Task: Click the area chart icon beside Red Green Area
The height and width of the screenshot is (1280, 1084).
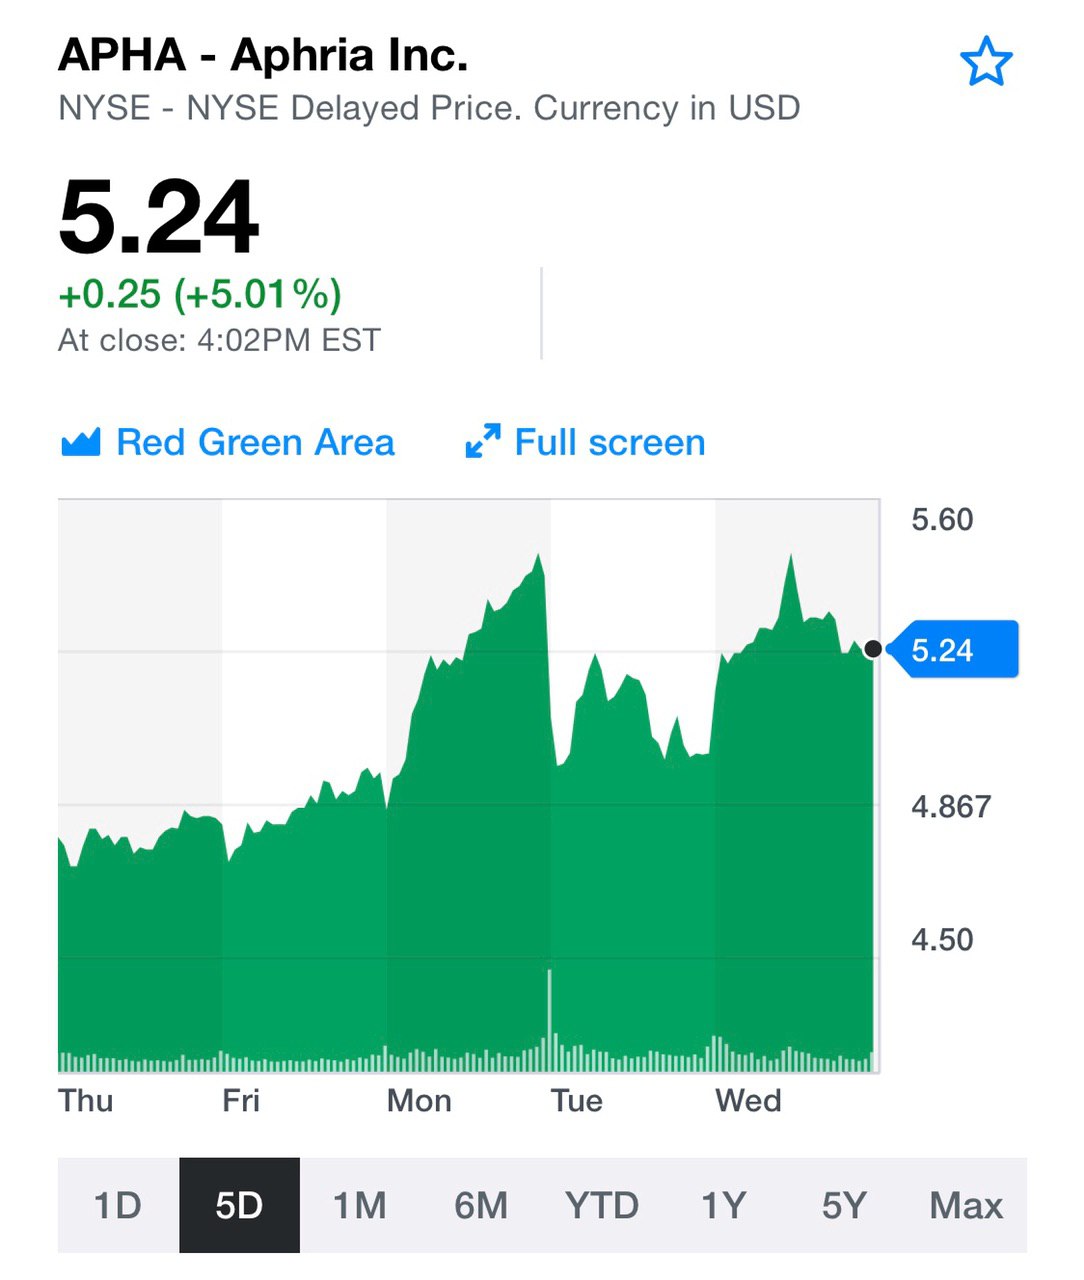Action: 81,442
